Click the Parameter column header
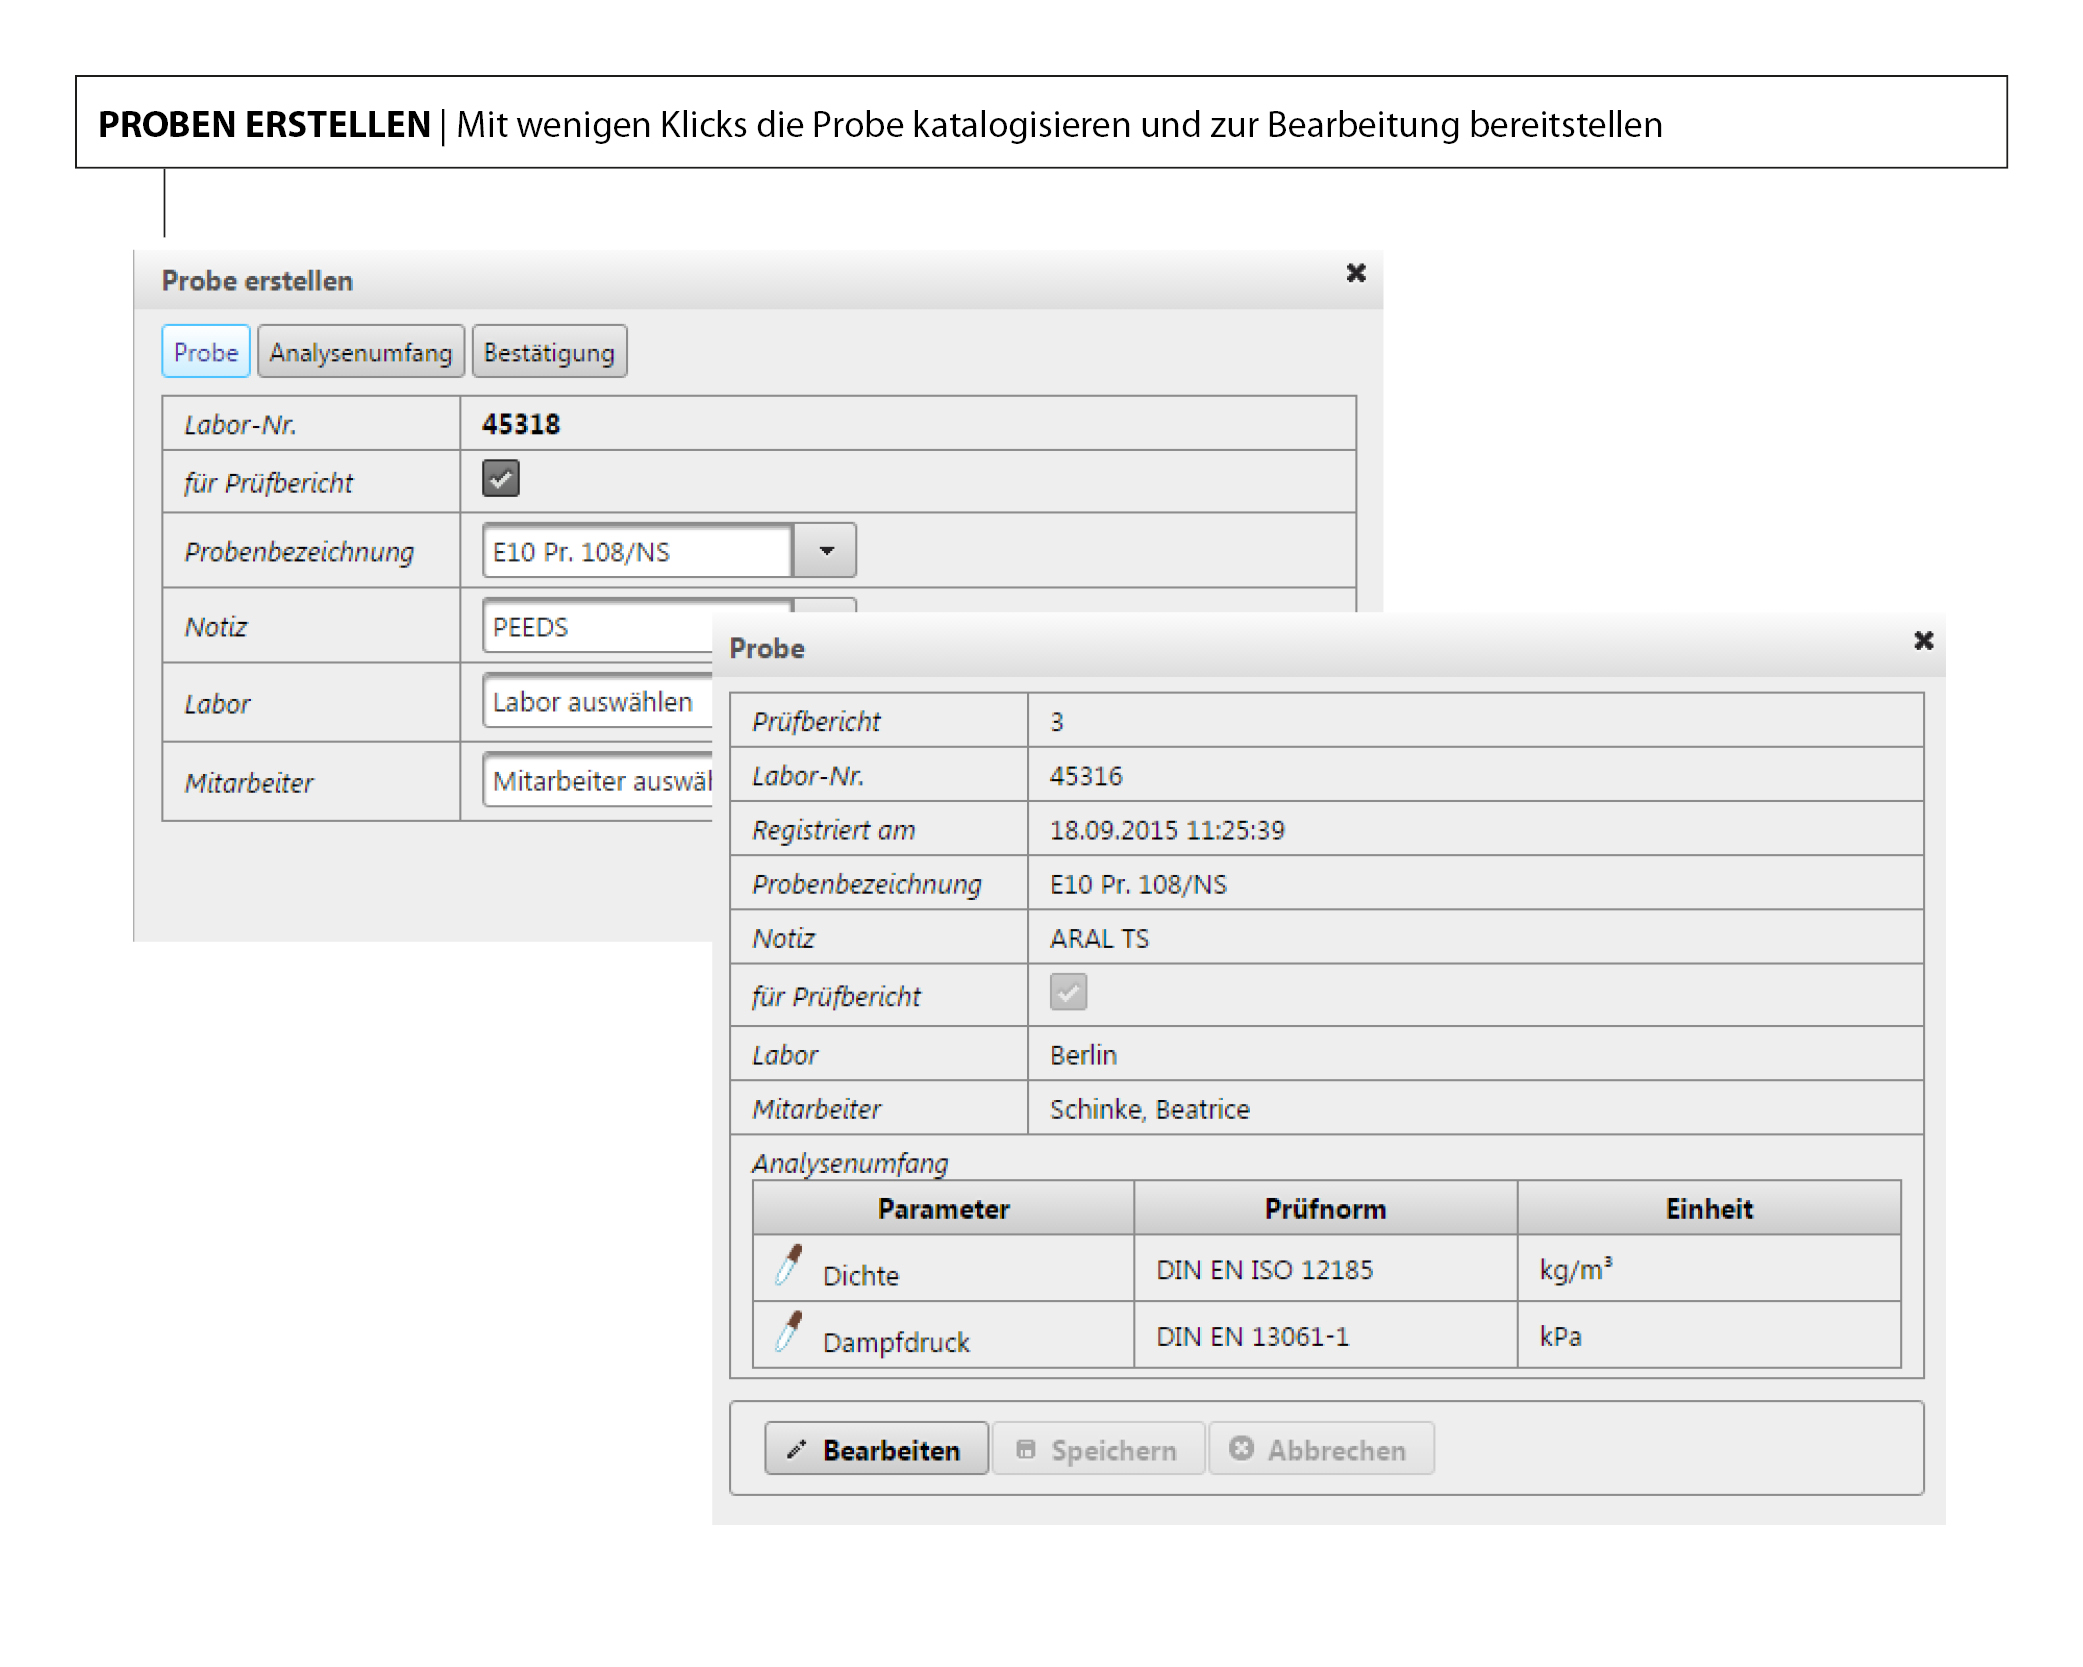The height and width of the screenshot is (1667, 2083). [943, 1209]
